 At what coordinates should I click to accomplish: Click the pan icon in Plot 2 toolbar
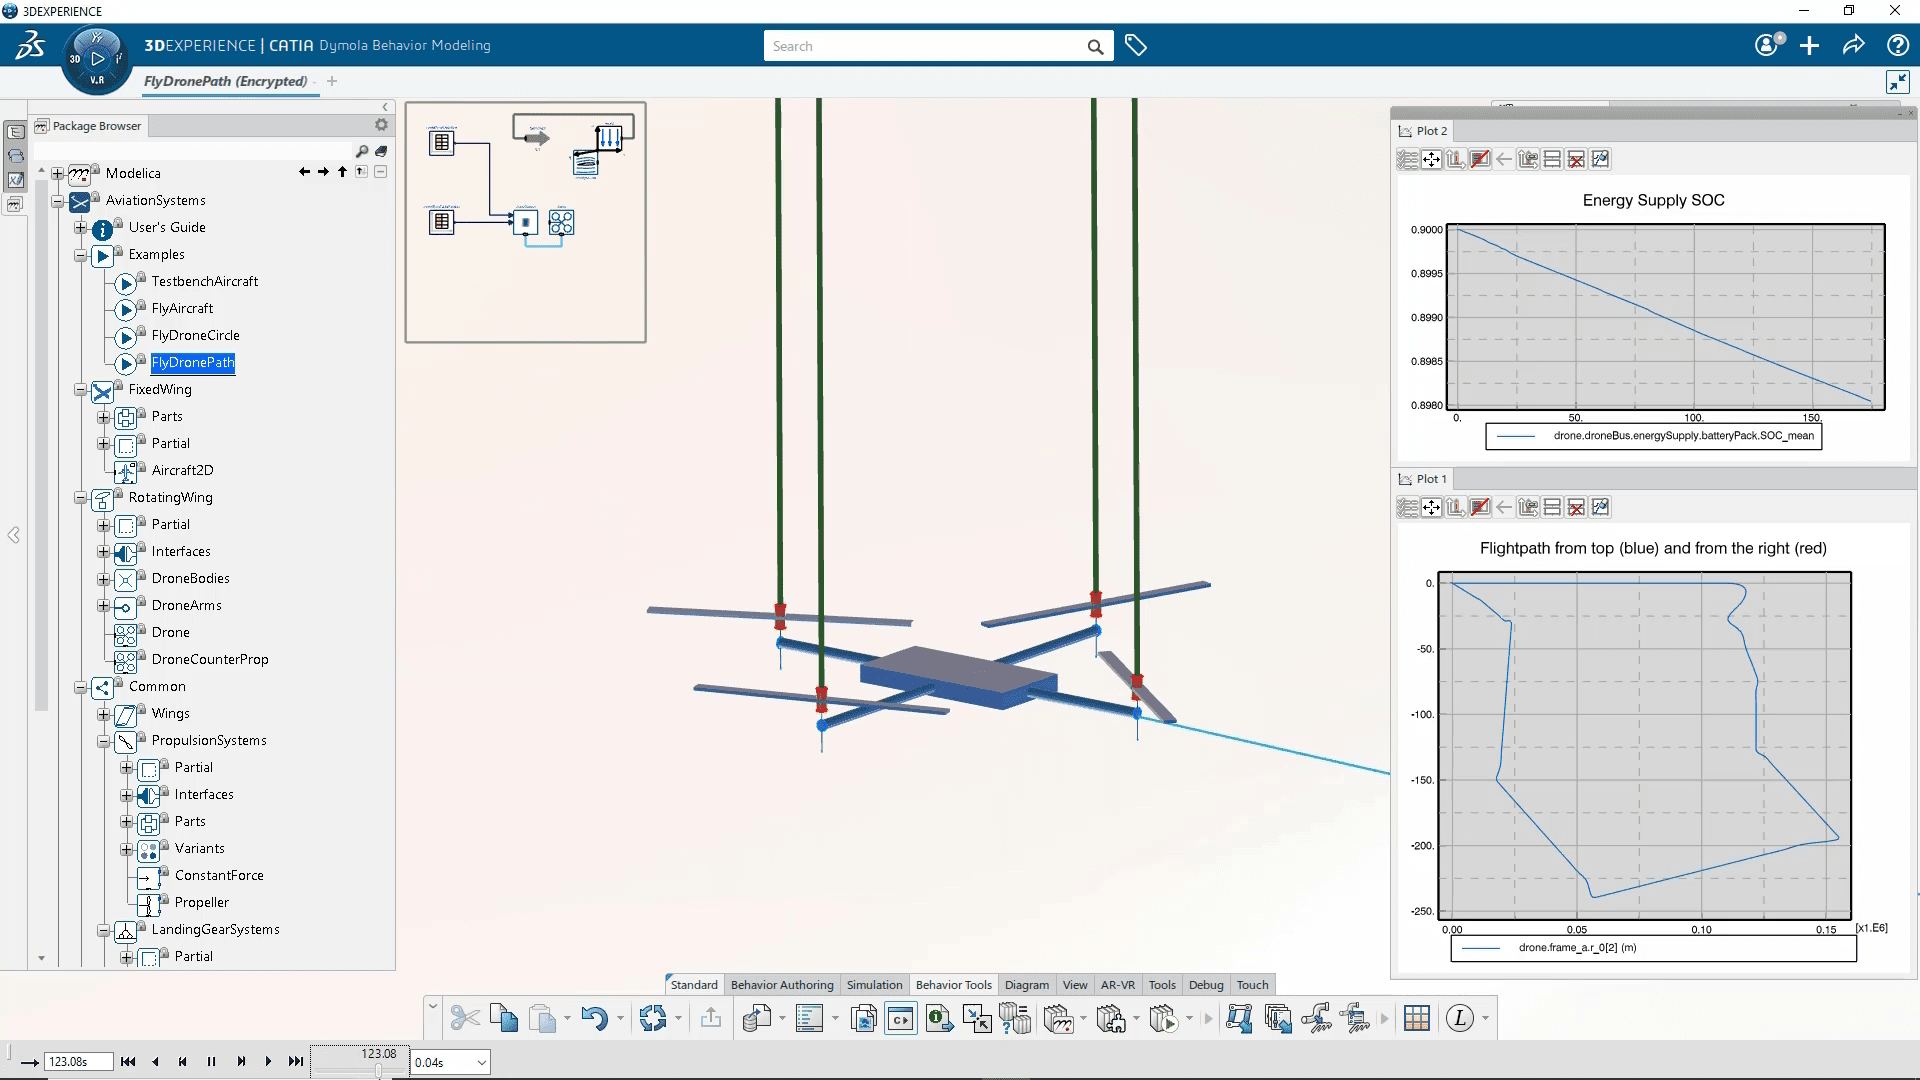[1431, 158]
